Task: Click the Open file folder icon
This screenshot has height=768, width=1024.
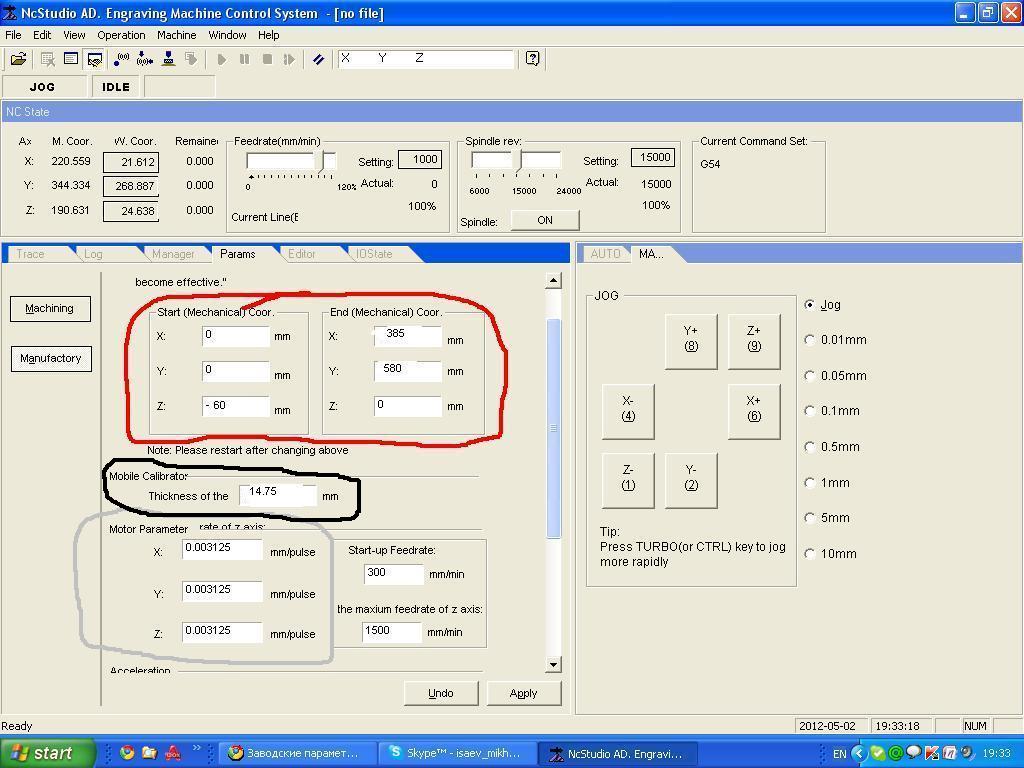Action: click(x=18, y=59)
